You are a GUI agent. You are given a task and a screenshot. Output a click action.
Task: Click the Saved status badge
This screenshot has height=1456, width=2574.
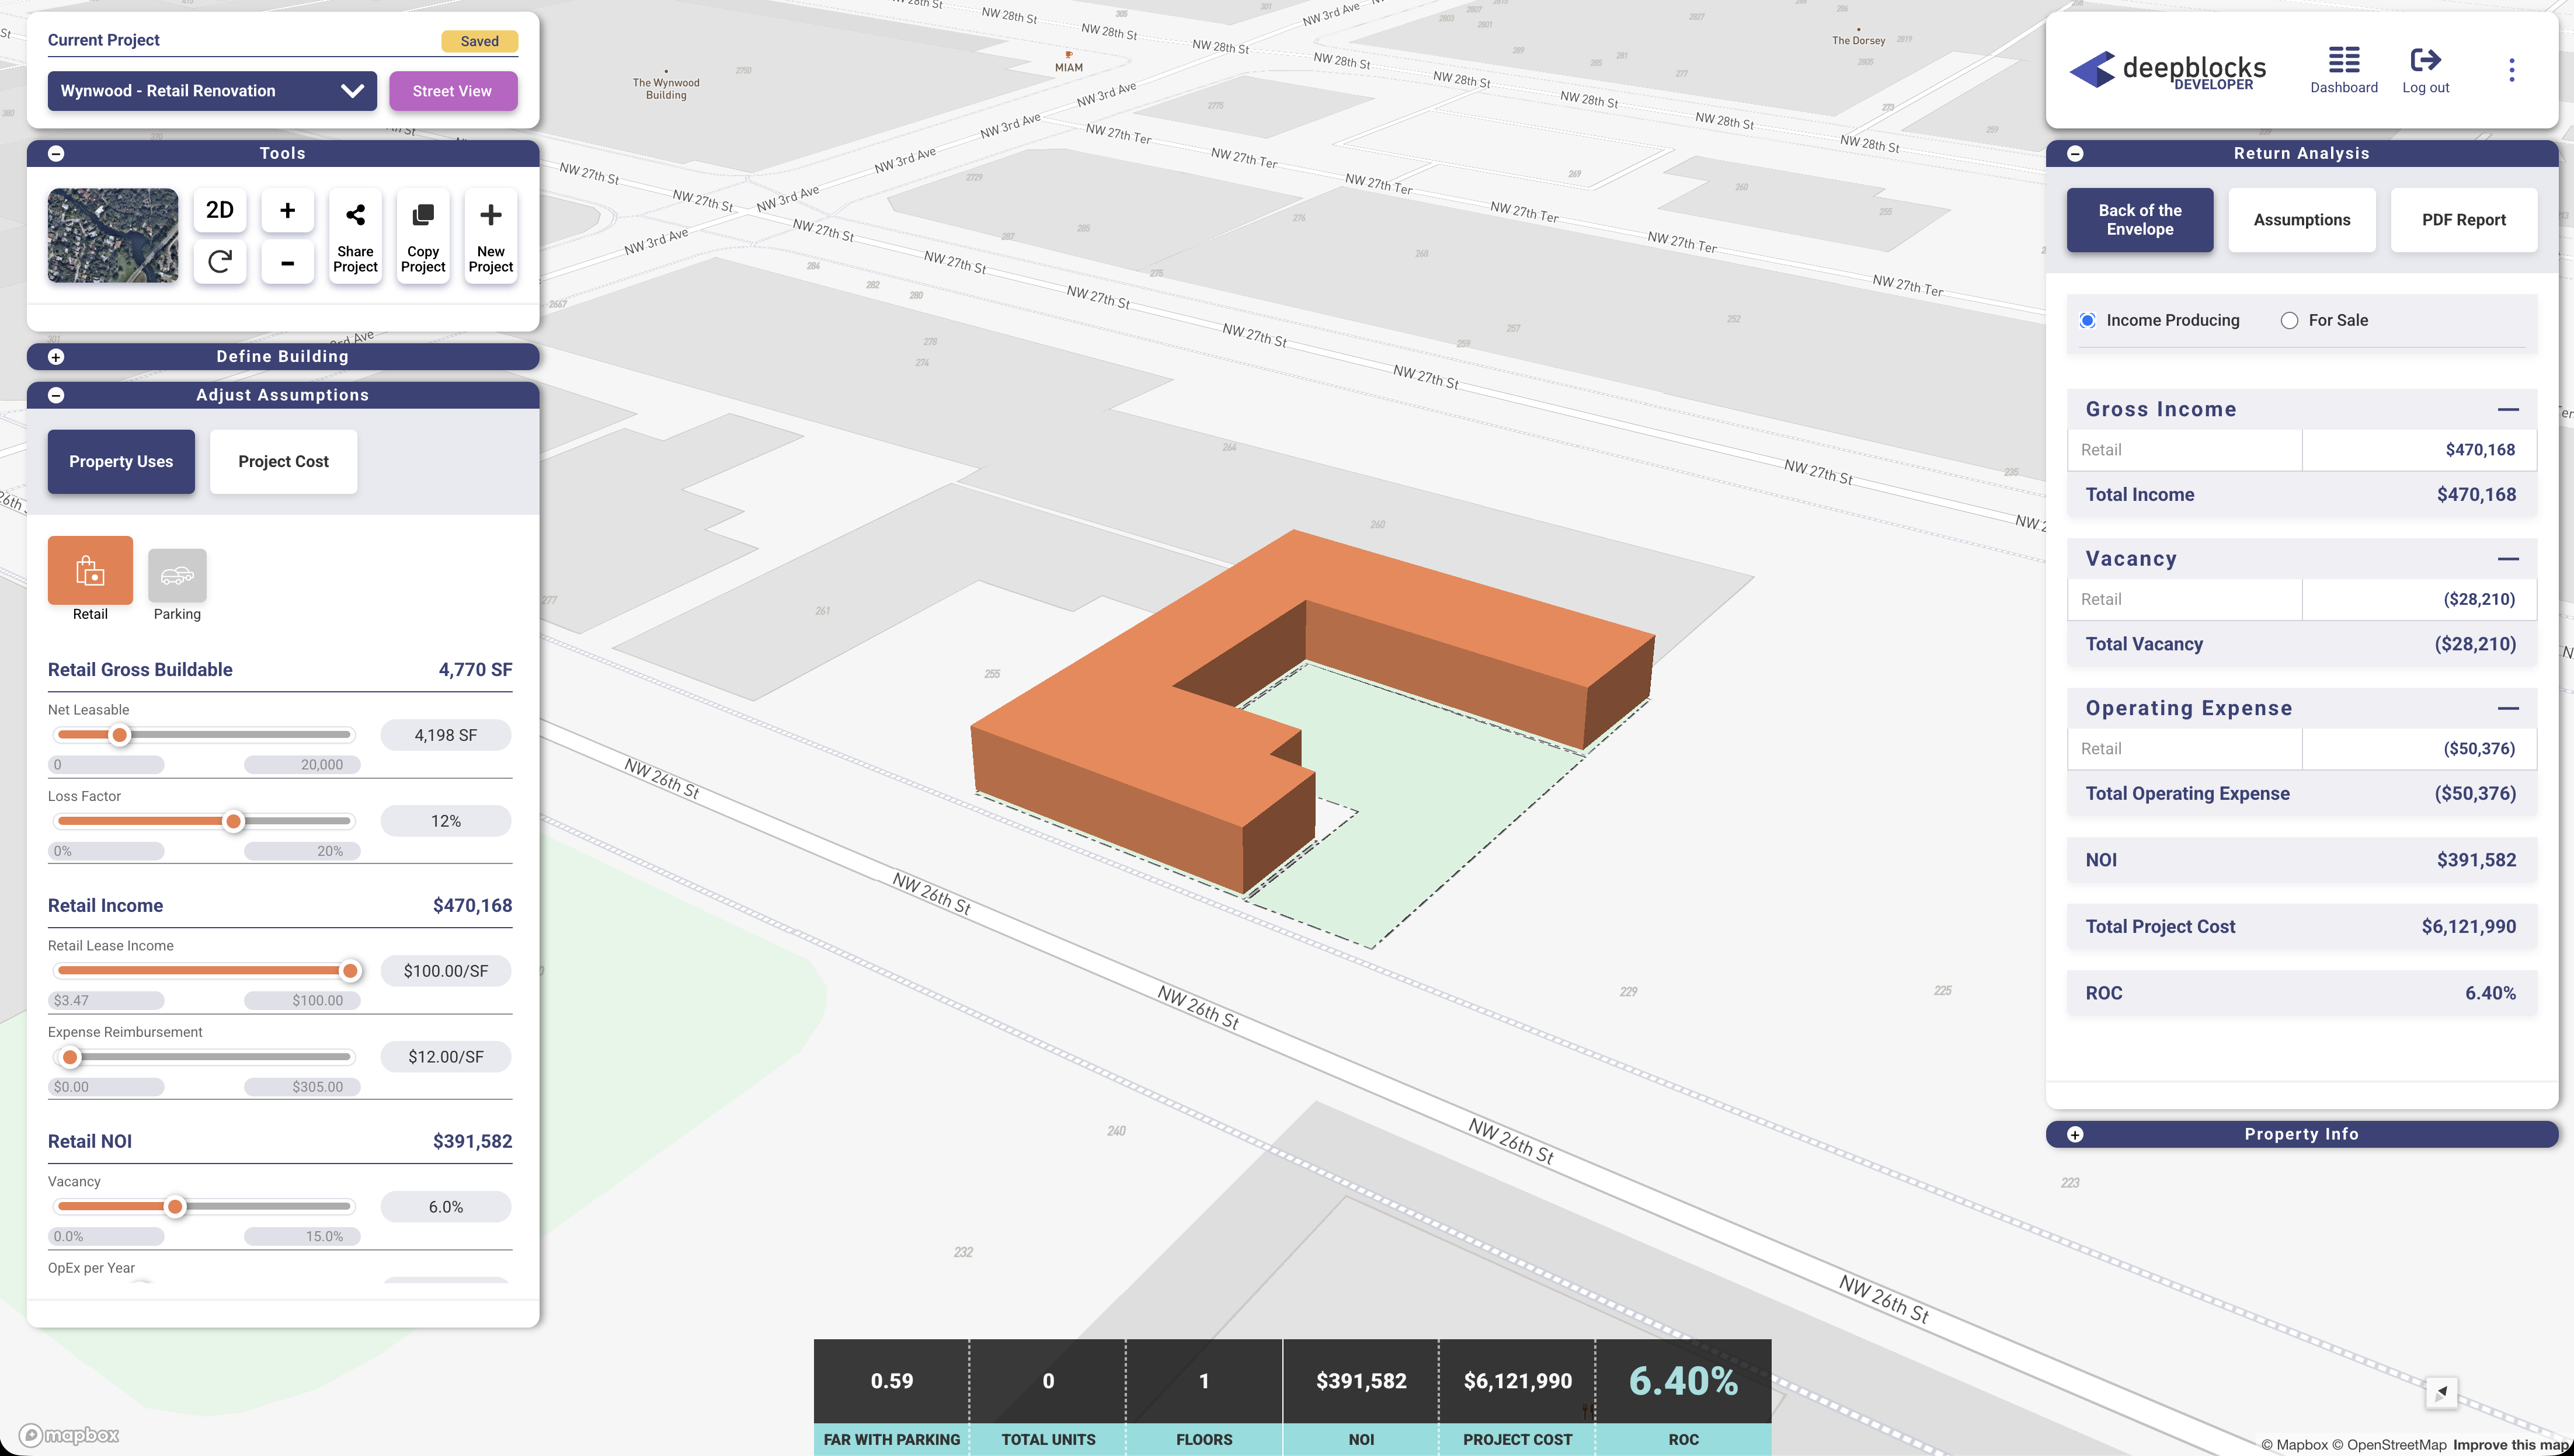480,41
